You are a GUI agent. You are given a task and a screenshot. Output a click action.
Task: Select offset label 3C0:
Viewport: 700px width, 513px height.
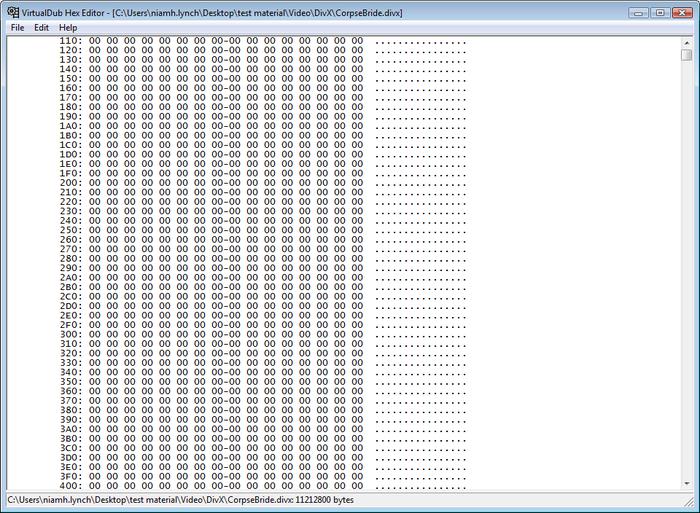[71, 448]
